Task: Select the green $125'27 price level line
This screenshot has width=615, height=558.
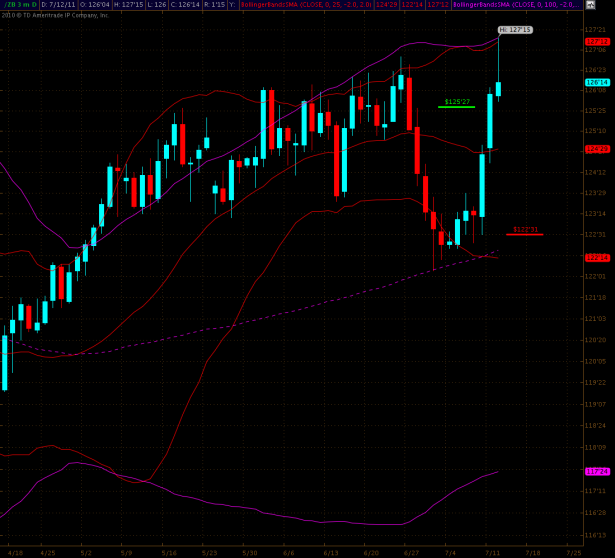Action: 456,106
